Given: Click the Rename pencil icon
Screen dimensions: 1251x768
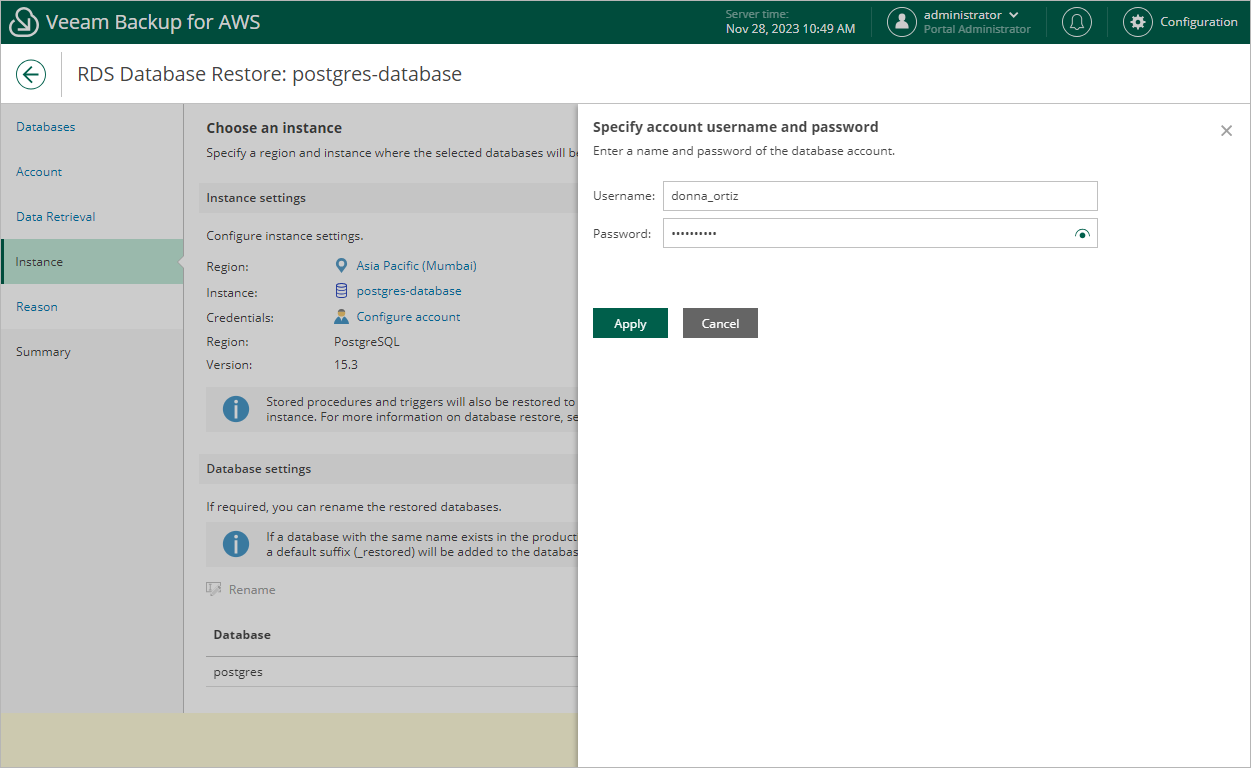Looking at the screenshot, I should pos(213,589).
